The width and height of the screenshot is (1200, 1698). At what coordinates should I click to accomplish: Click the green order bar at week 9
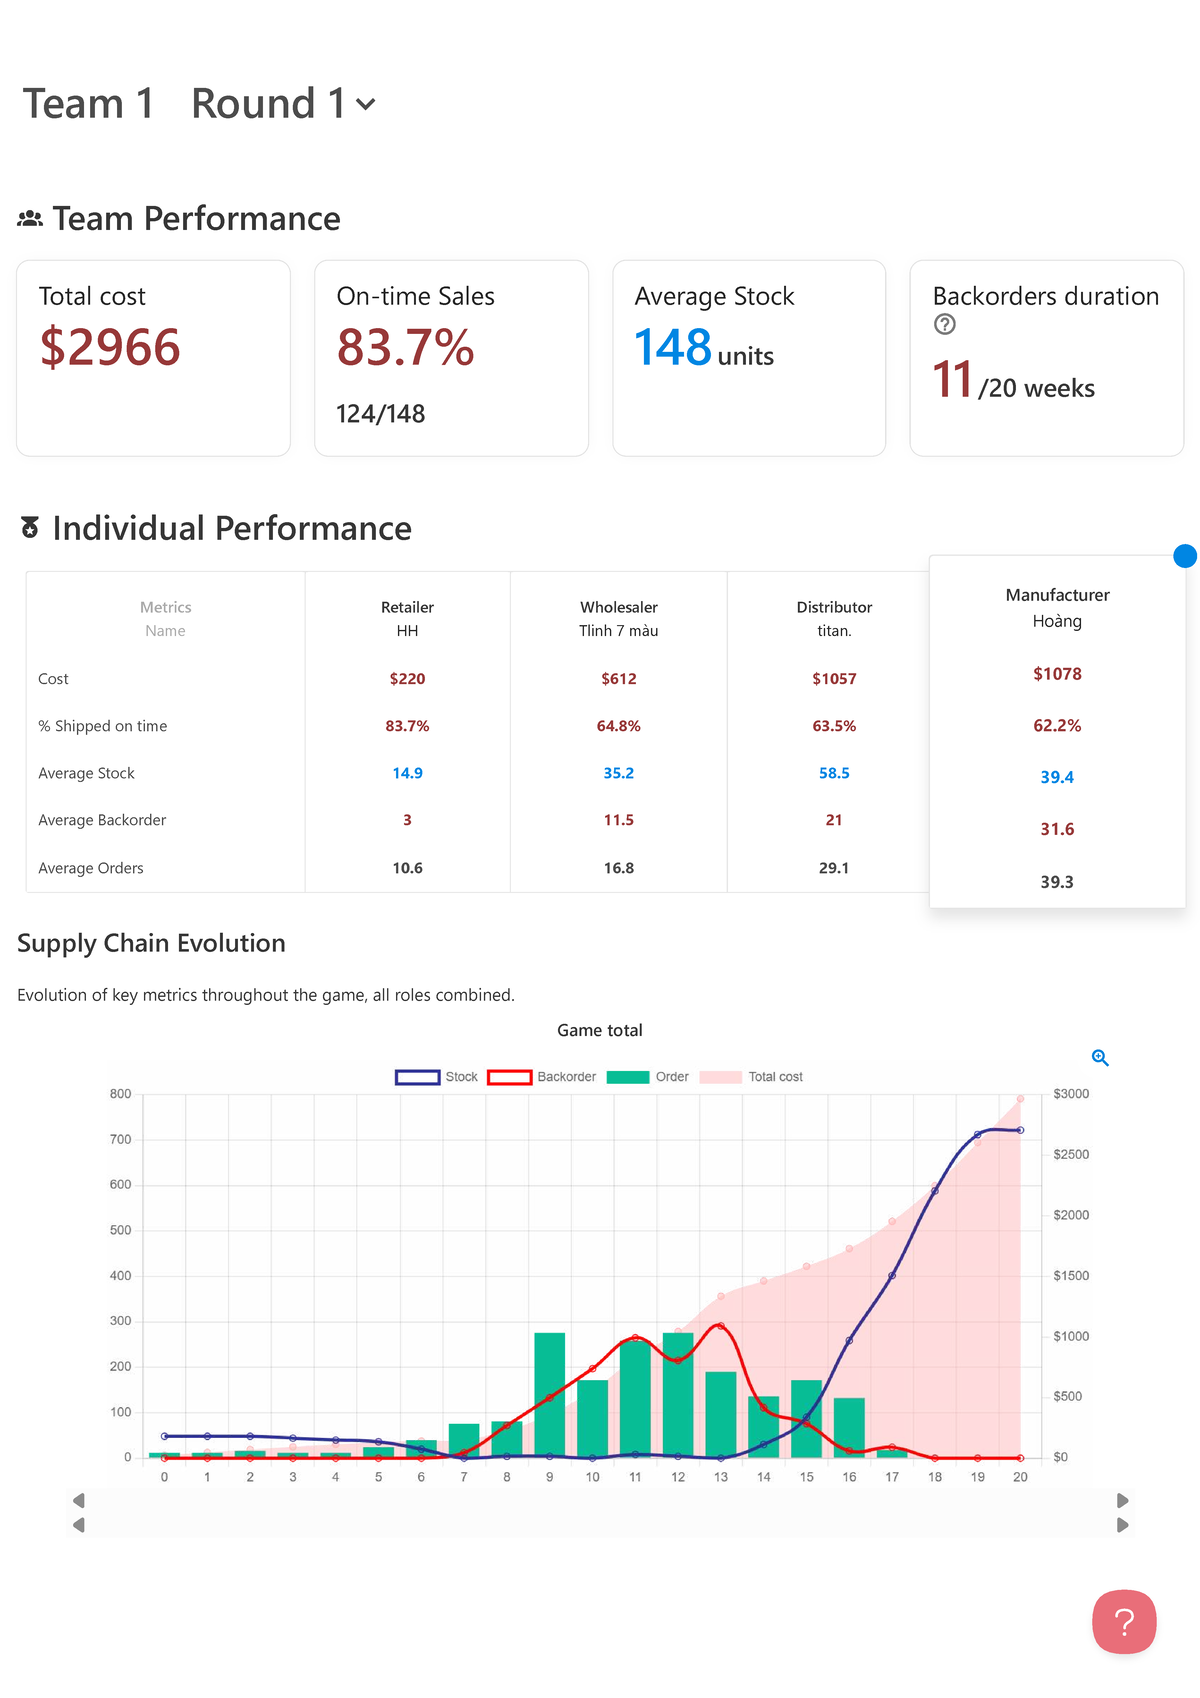point(550,1395)
